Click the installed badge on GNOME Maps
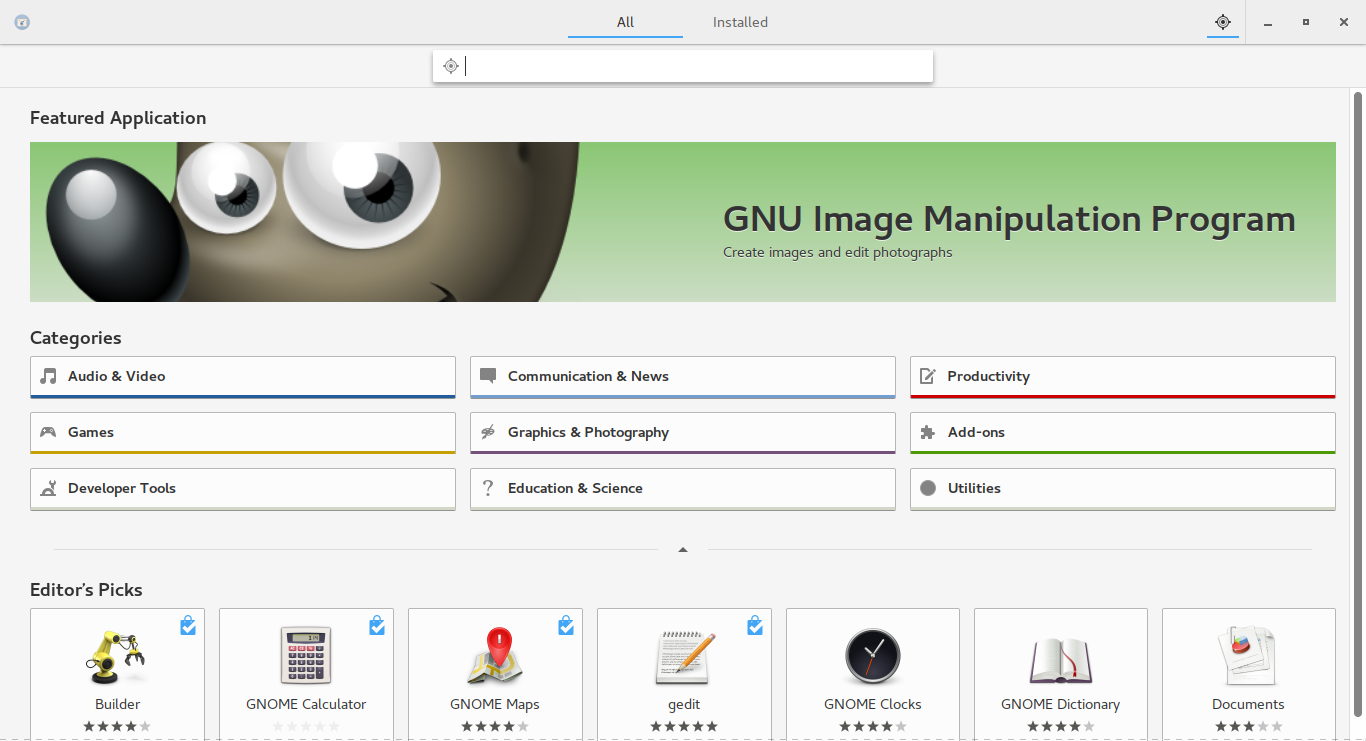Screen dimensions: 1366x741 pyautogui.click(x=566, y=625)
